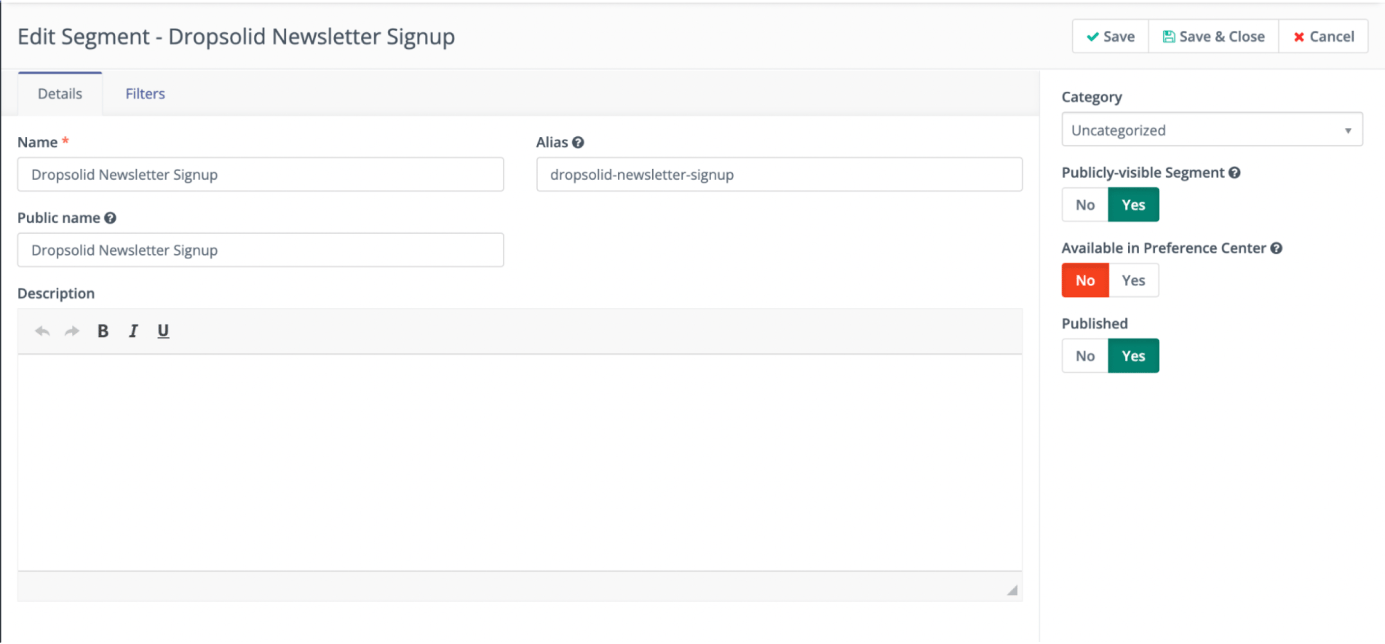
Task: Click Publicly-visible Segment help icon
Action: pyautogui.click(x=1234, y=173)
